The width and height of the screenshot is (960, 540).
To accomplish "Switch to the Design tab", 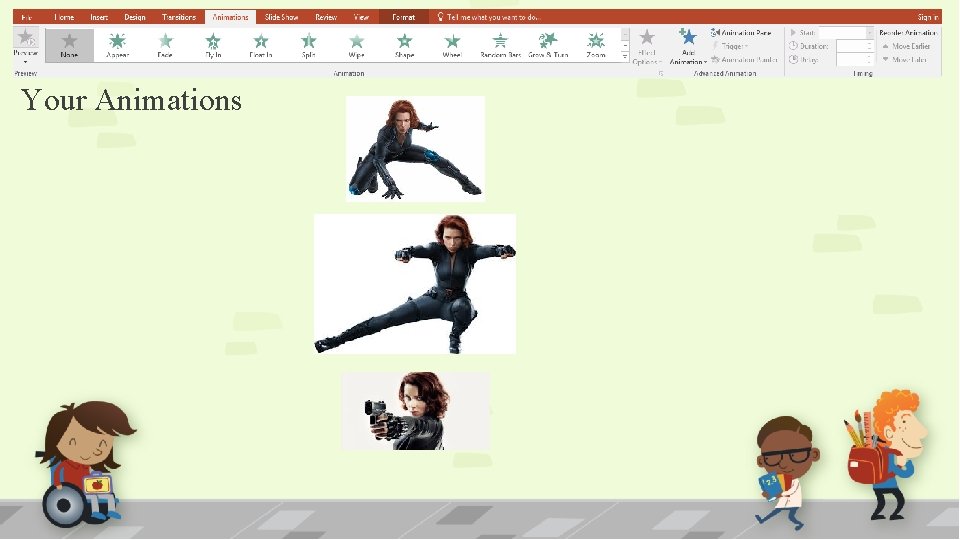I will (135, 17).
